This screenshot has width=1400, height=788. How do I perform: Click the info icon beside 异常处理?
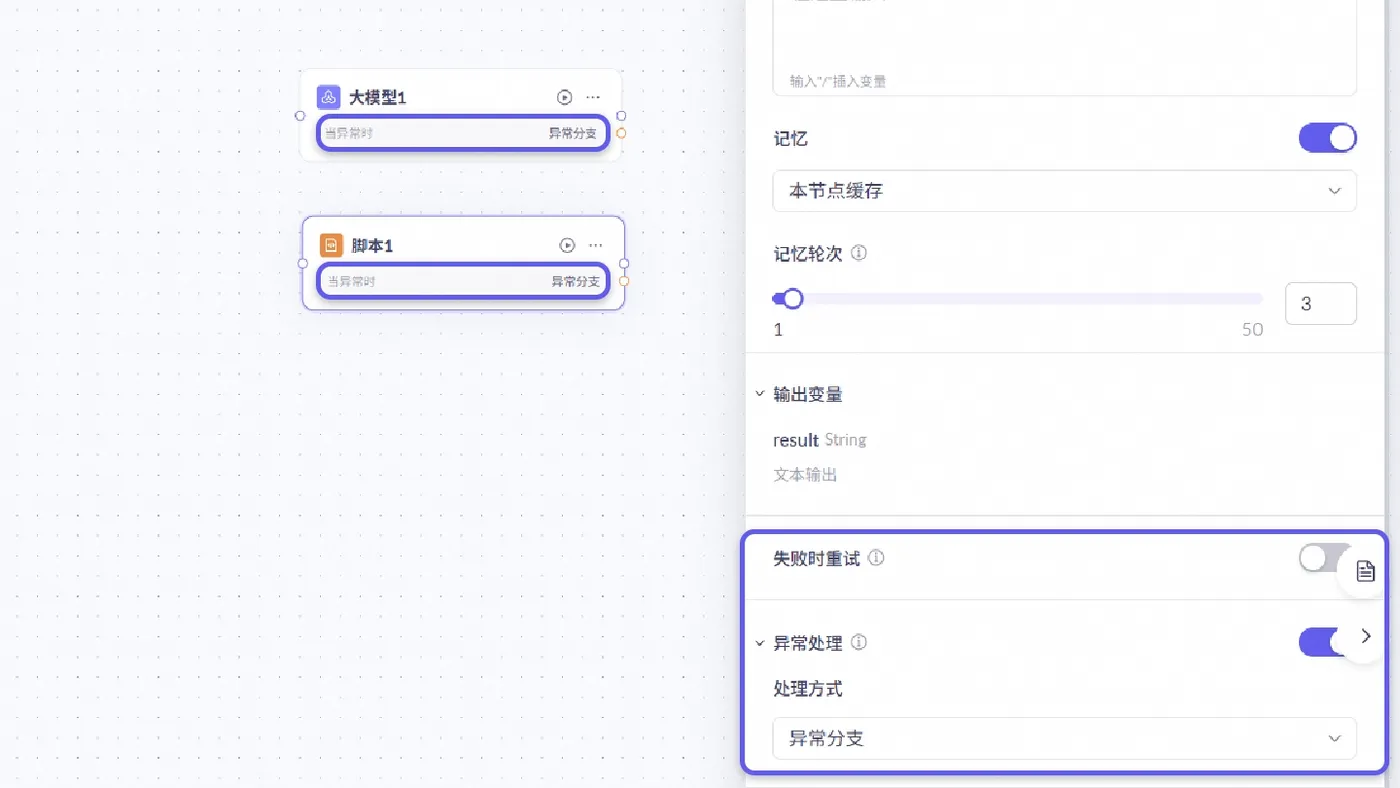pos(859,642)
